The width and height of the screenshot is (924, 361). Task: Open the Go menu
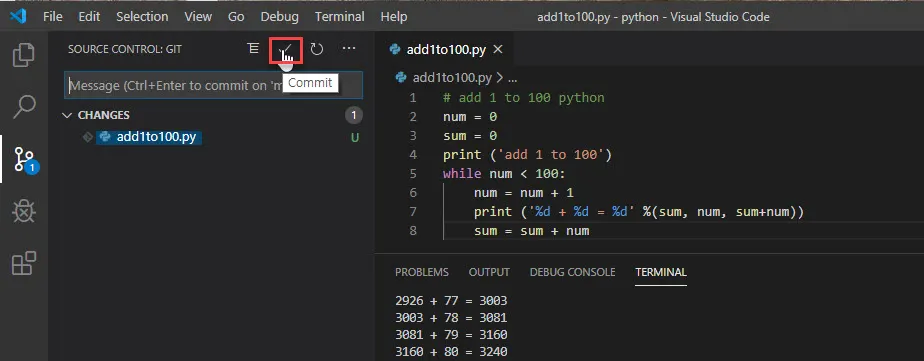[x=236, y=16]
